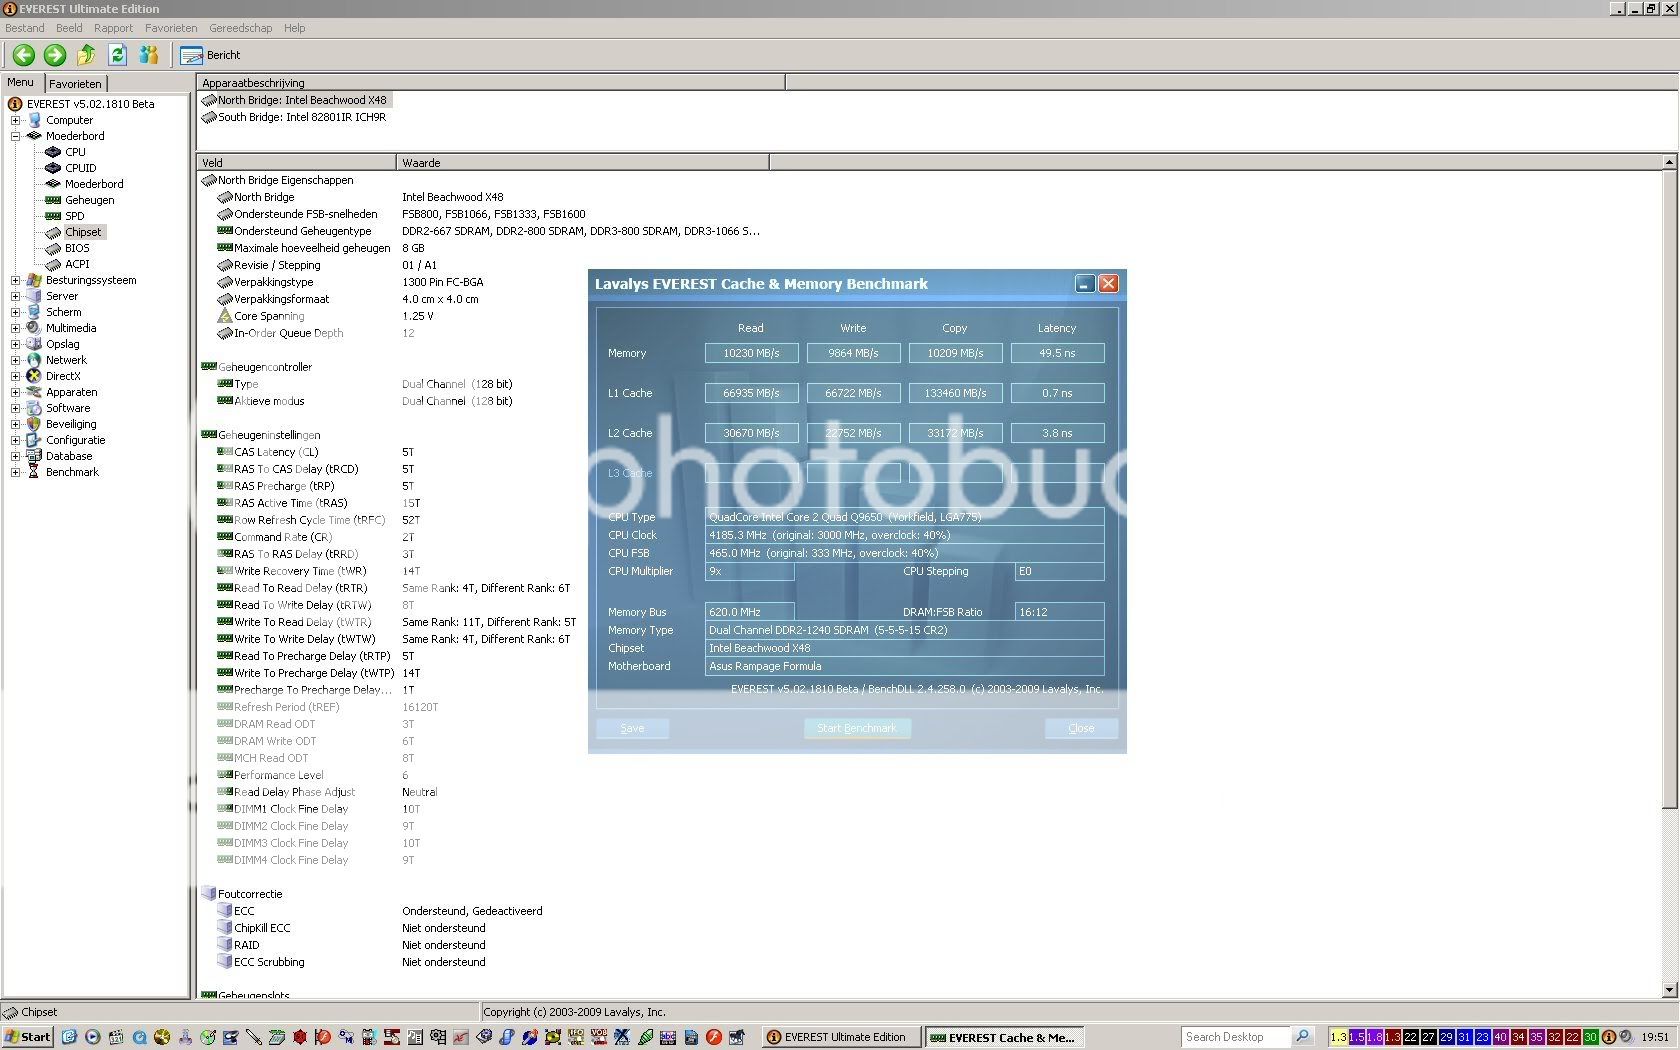
Task: Expand the Opslag tree node
Action: point(16,344)
